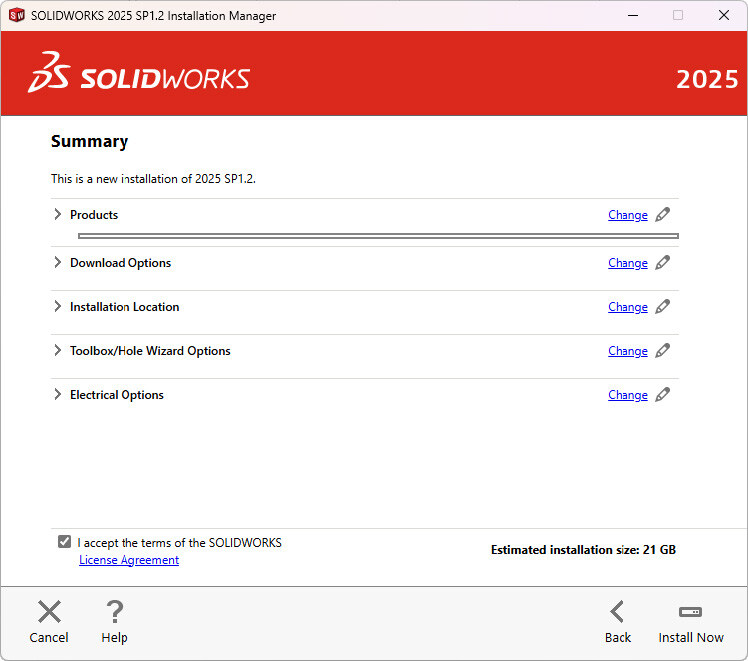Image resolution: width=748 pixels, height=661 pixels.
Task: Expand the Download Options section chevron
Action: (58, 262)
